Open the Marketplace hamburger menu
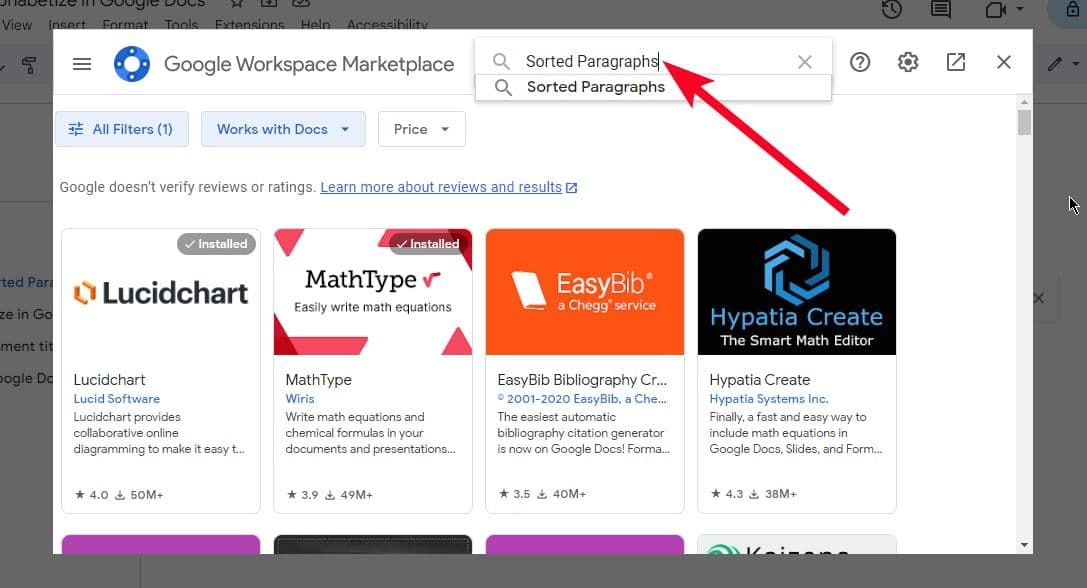1087x588 pixels. tap(82, 63)
